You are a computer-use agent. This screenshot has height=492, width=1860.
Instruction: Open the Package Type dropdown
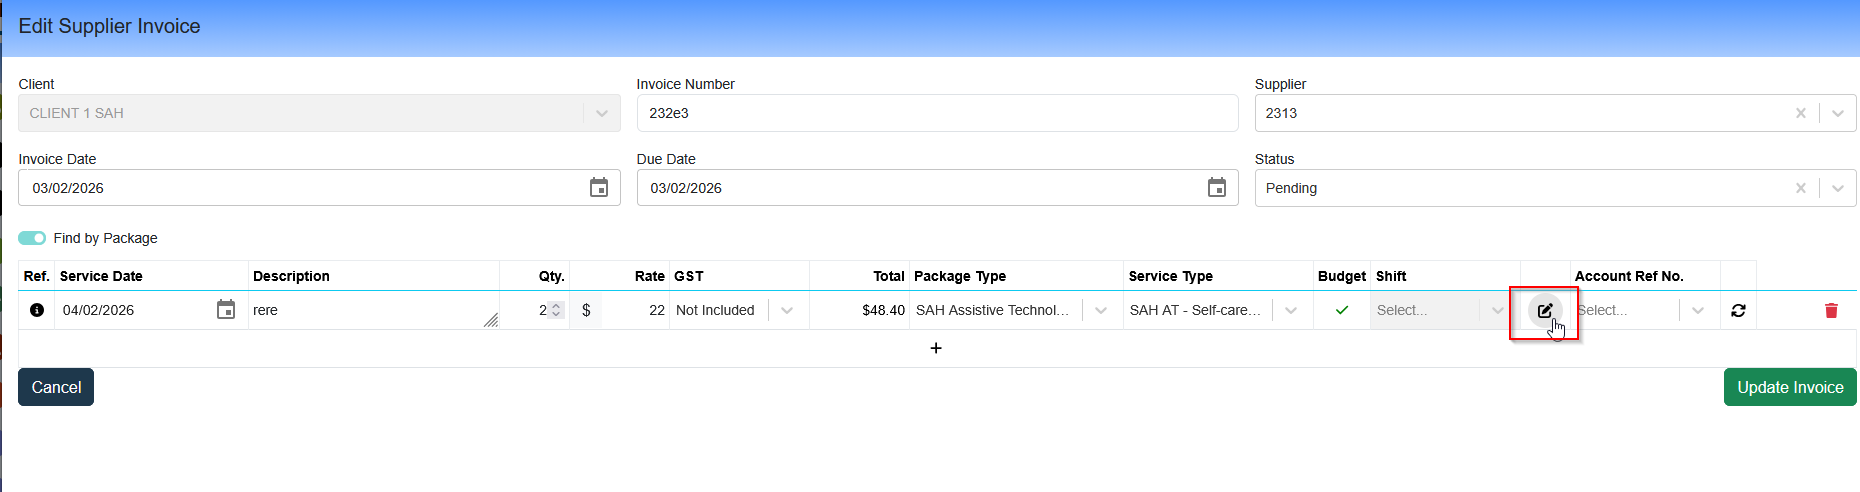tap(1101, 310)
